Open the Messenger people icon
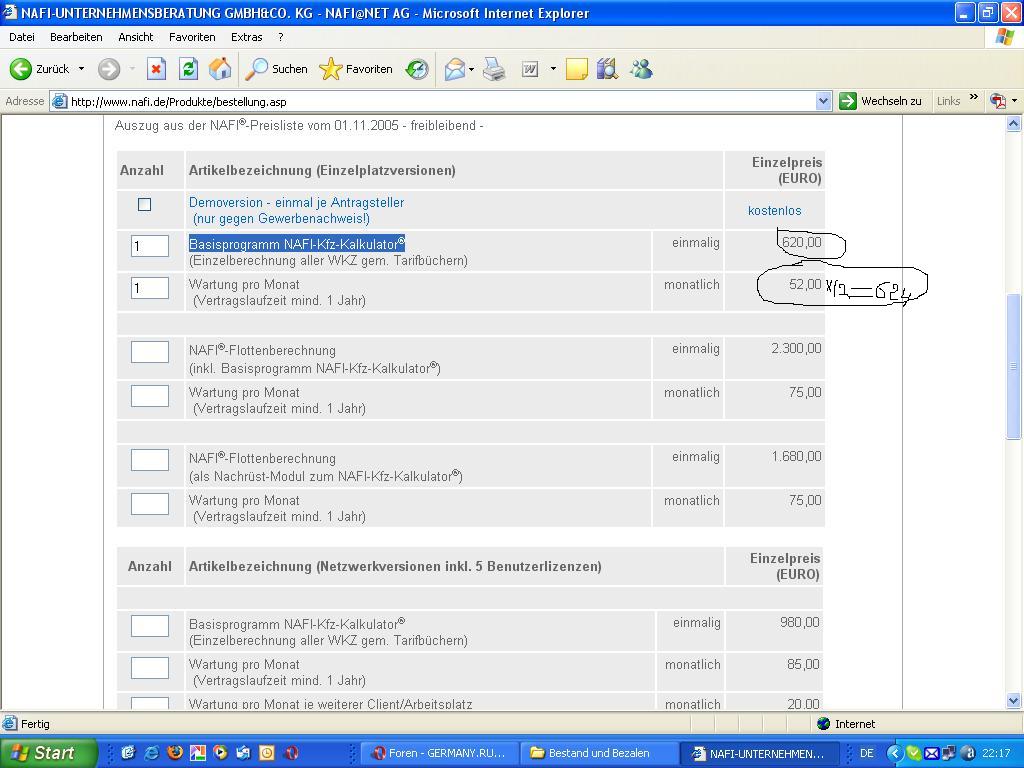1024x768 pixels. click(x=641, y=69)
